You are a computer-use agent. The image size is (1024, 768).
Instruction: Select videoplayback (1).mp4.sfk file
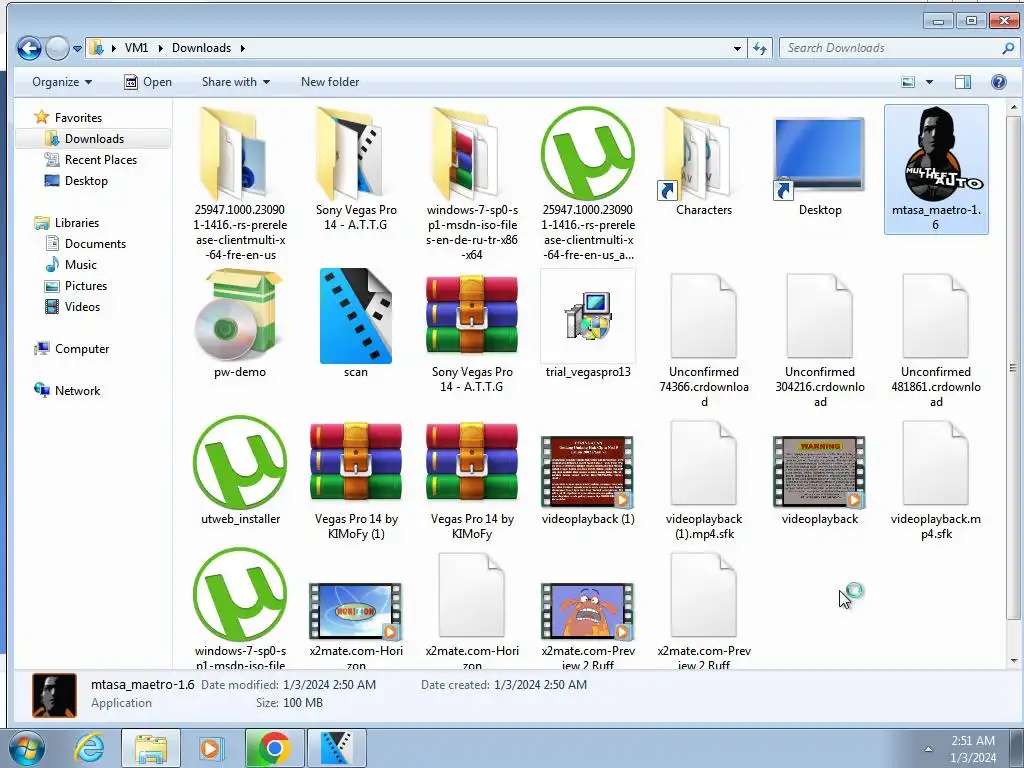pyautogui.click(x=703, y=463)
